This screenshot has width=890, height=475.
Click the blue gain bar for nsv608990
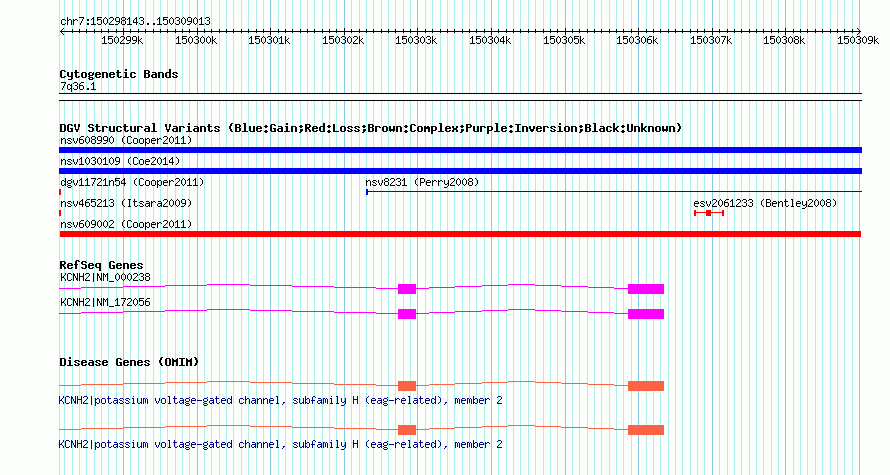click(460, 150)
